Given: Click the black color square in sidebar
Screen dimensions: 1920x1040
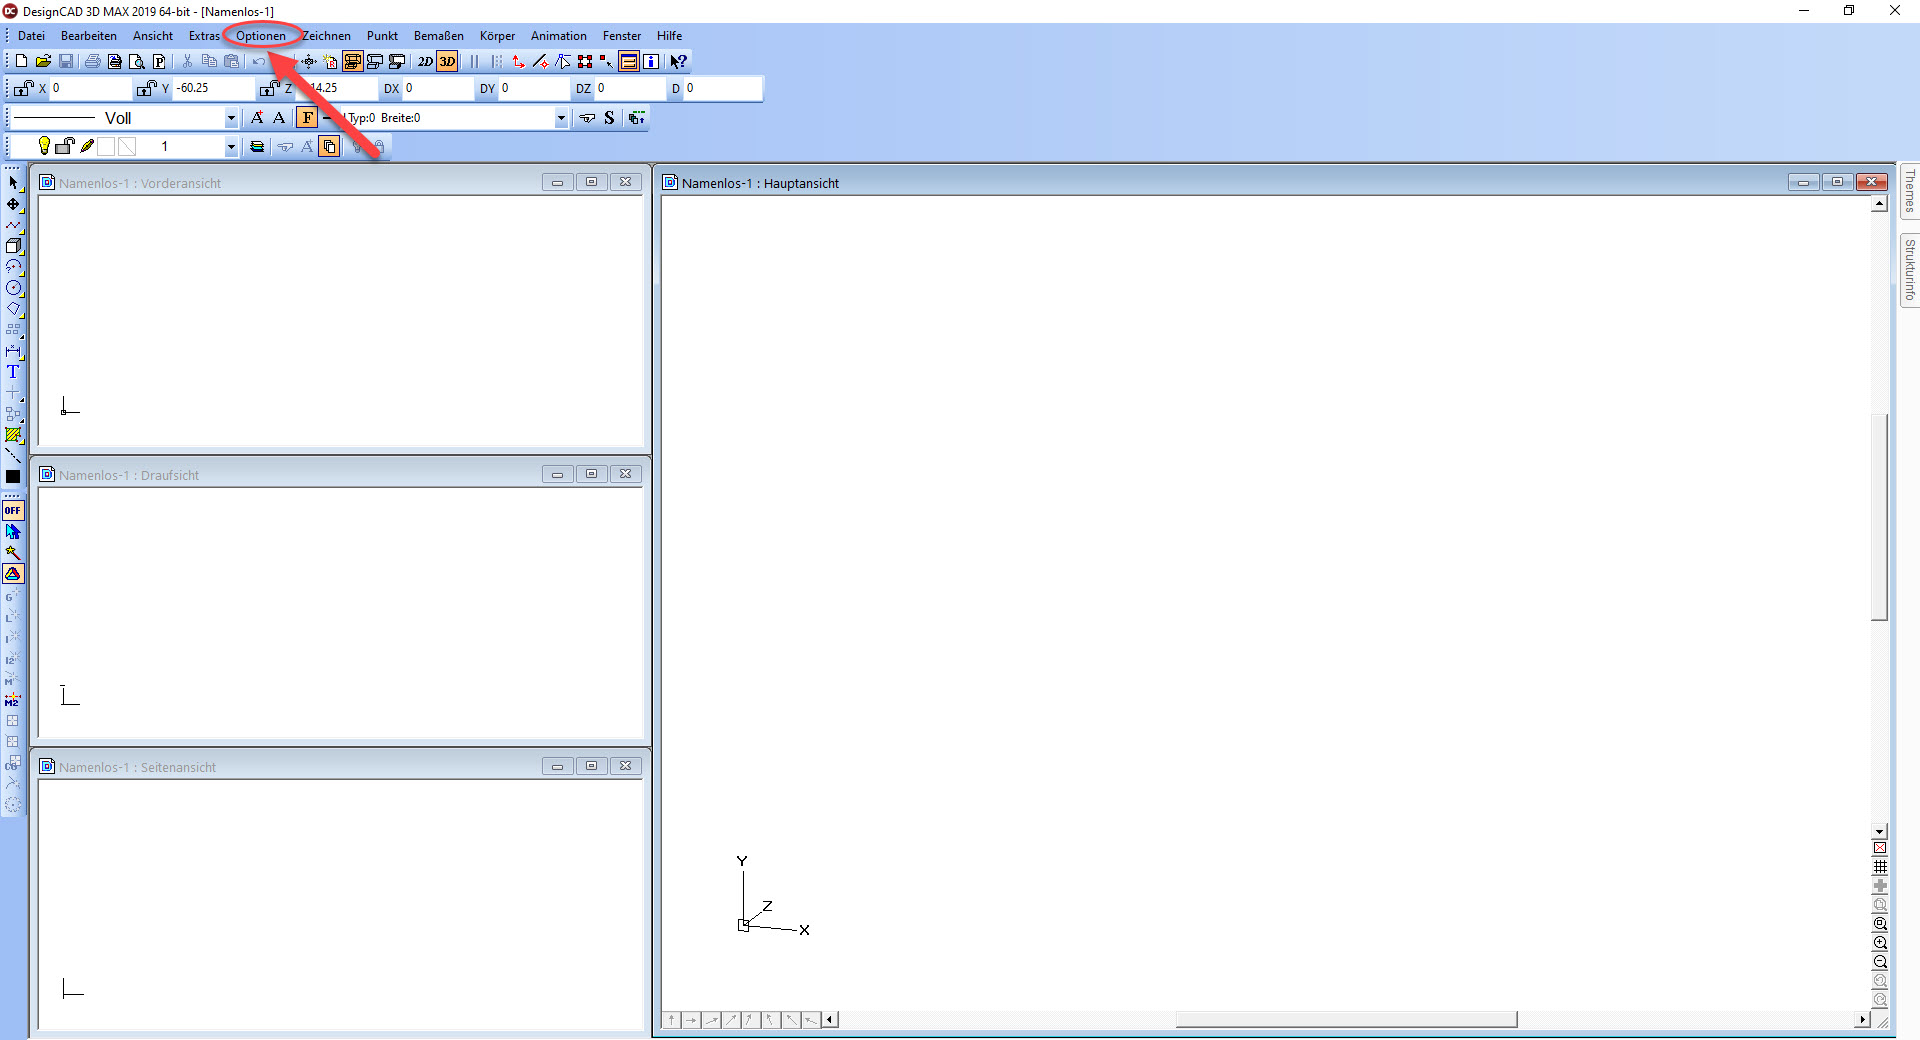Looking at the screenshot, I should coord(13,477).
